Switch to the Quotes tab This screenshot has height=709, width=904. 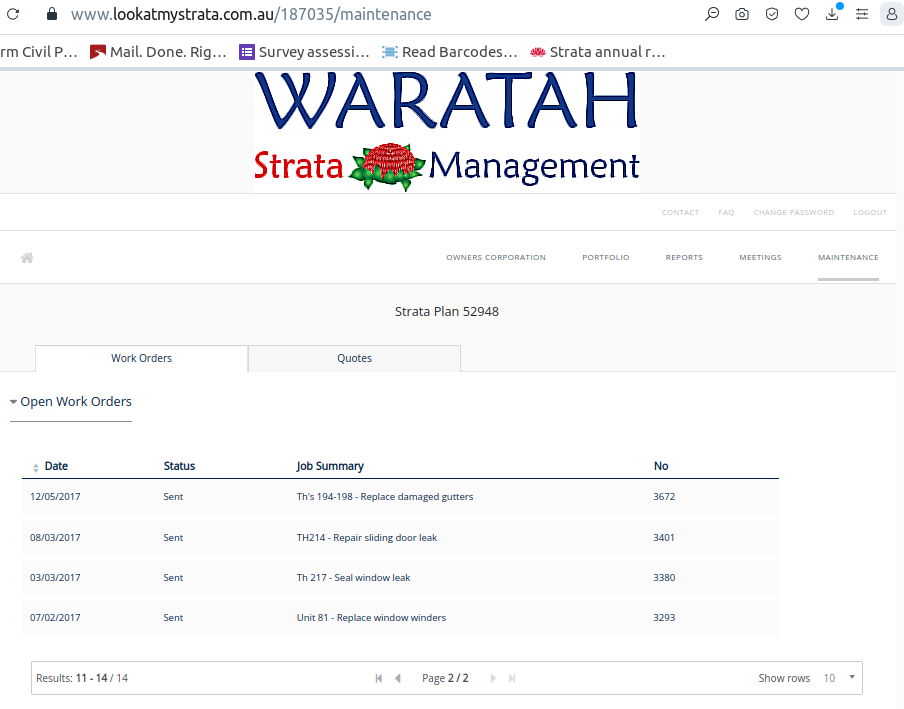click(x=355, y=359)
